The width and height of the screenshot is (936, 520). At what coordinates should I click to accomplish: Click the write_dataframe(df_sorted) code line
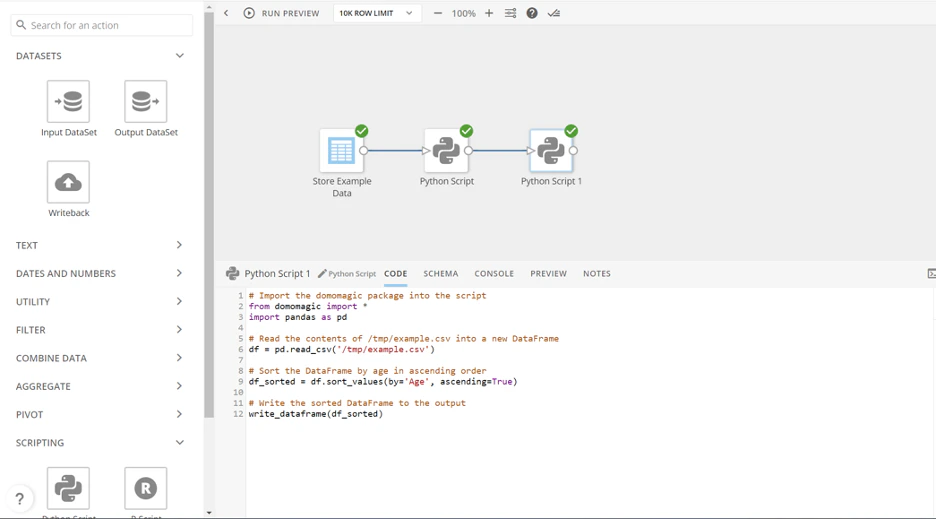coord(315,414)
